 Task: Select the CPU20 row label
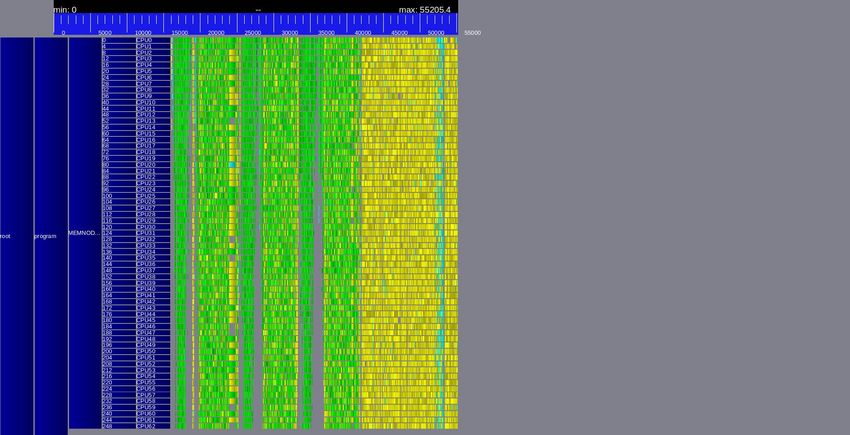click(x=153, y=164)
